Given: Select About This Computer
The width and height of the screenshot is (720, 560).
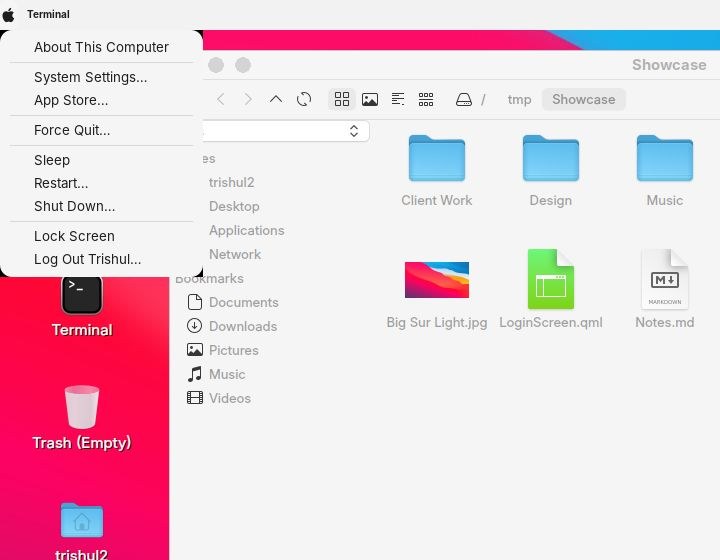Looking at the screenshot, I should 101,47.
